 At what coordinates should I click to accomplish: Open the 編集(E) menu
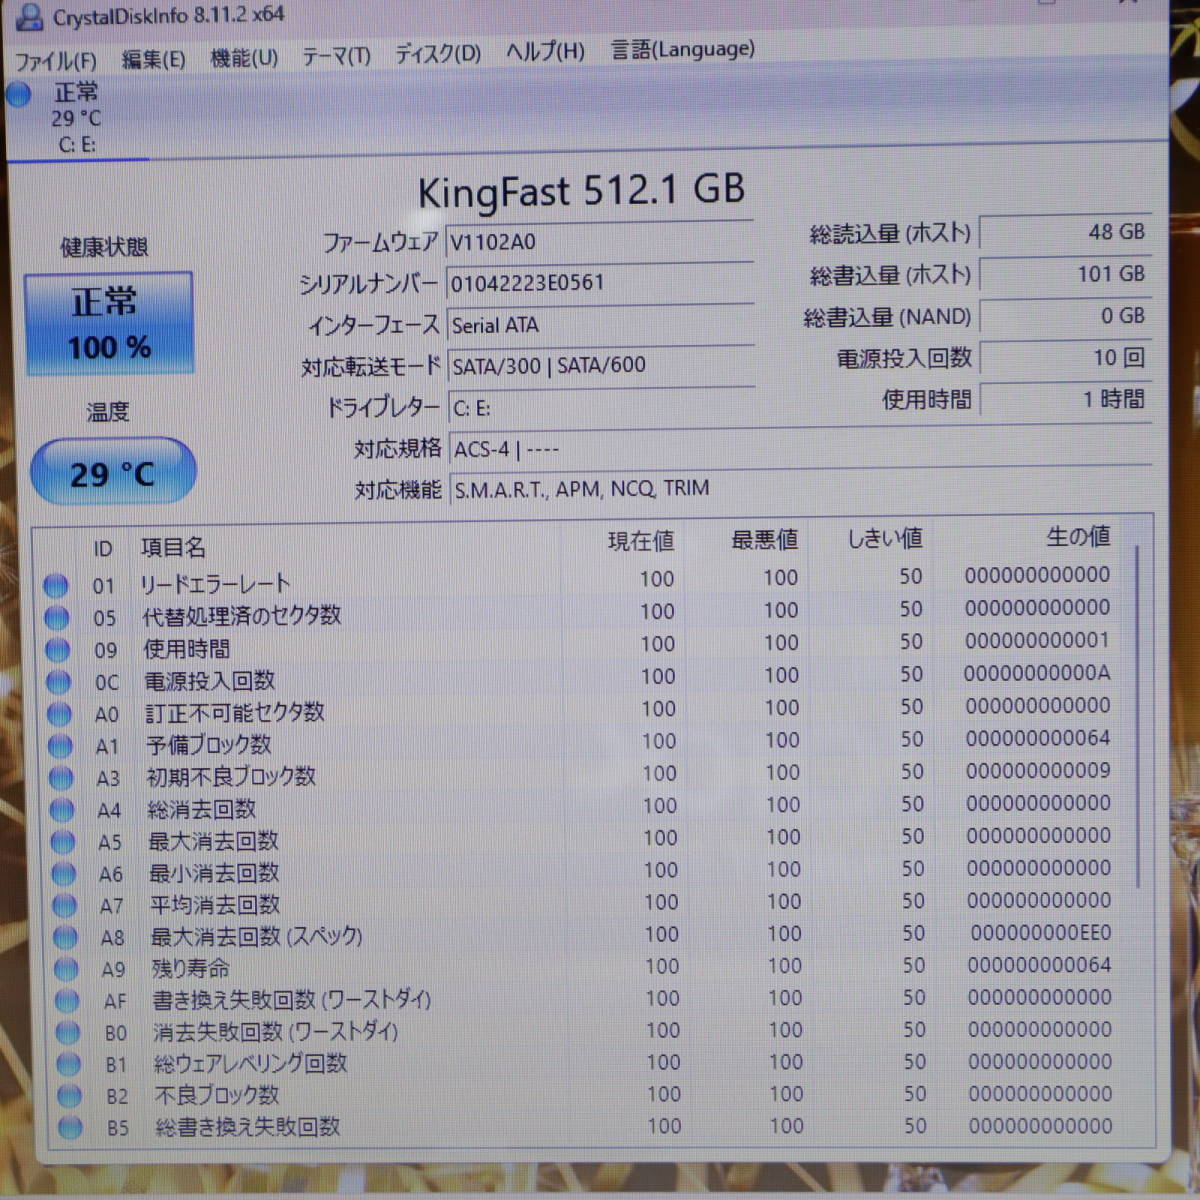[x=153, y=60]
